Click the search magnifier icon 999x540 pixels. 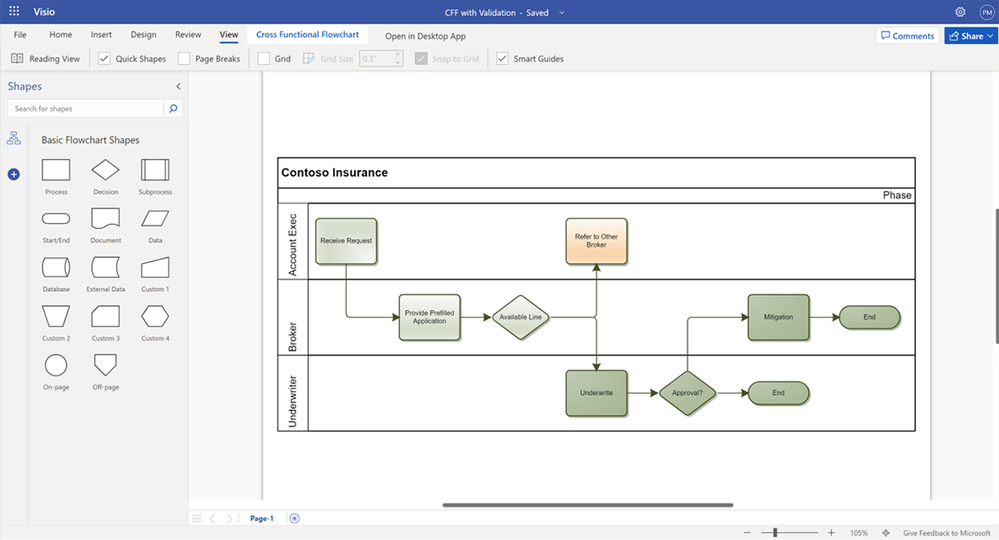173,109
